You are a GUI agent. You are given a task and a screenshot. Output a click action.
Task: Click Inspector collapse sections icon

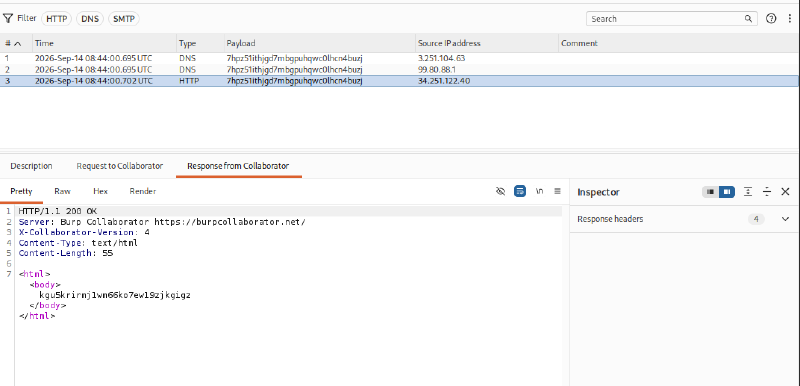click(x=766, y=192)
